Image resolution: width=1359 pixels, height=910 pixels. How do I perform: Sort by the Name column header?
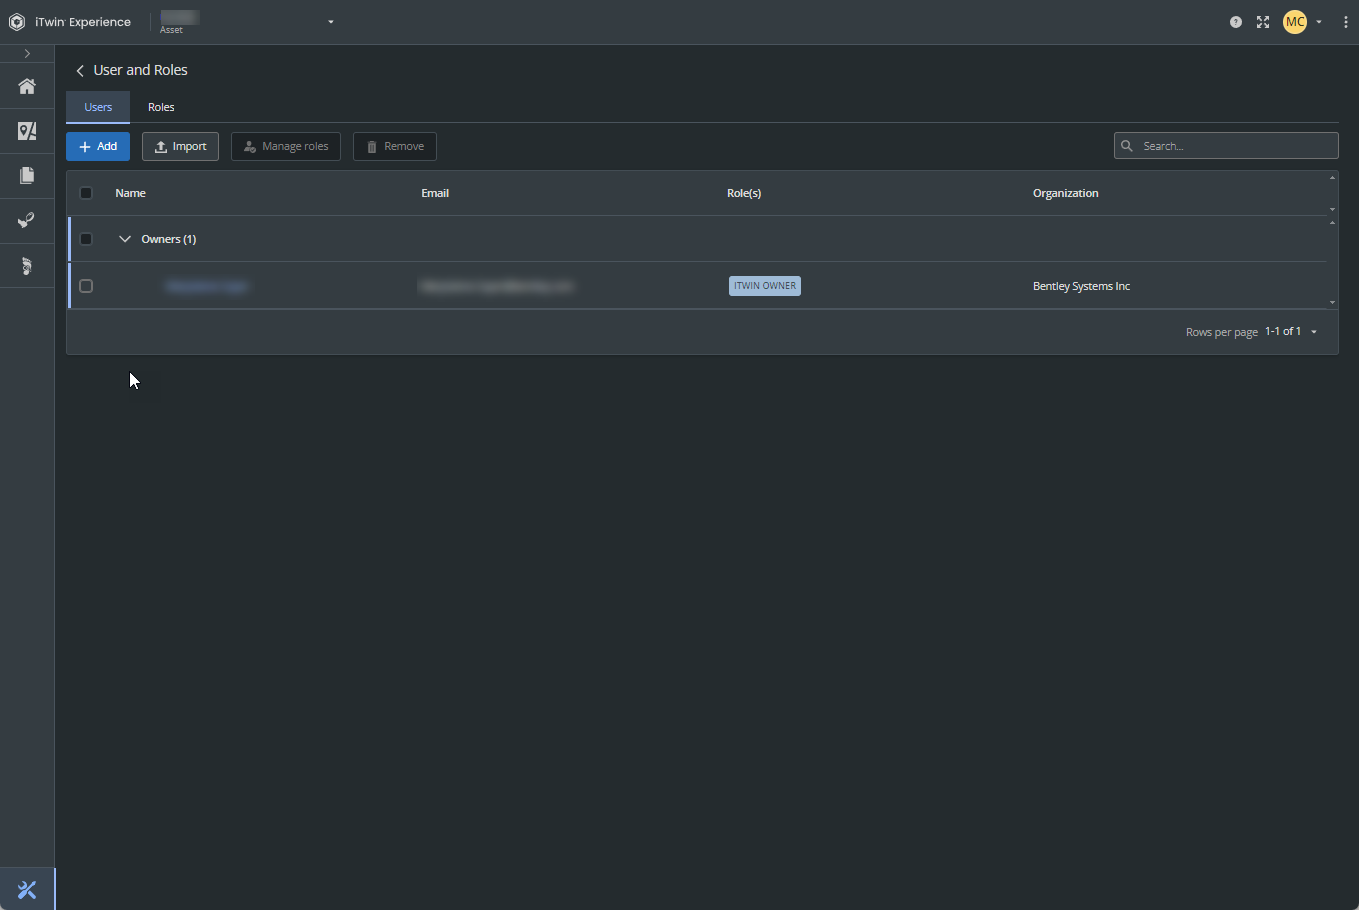tap(130, 193)
